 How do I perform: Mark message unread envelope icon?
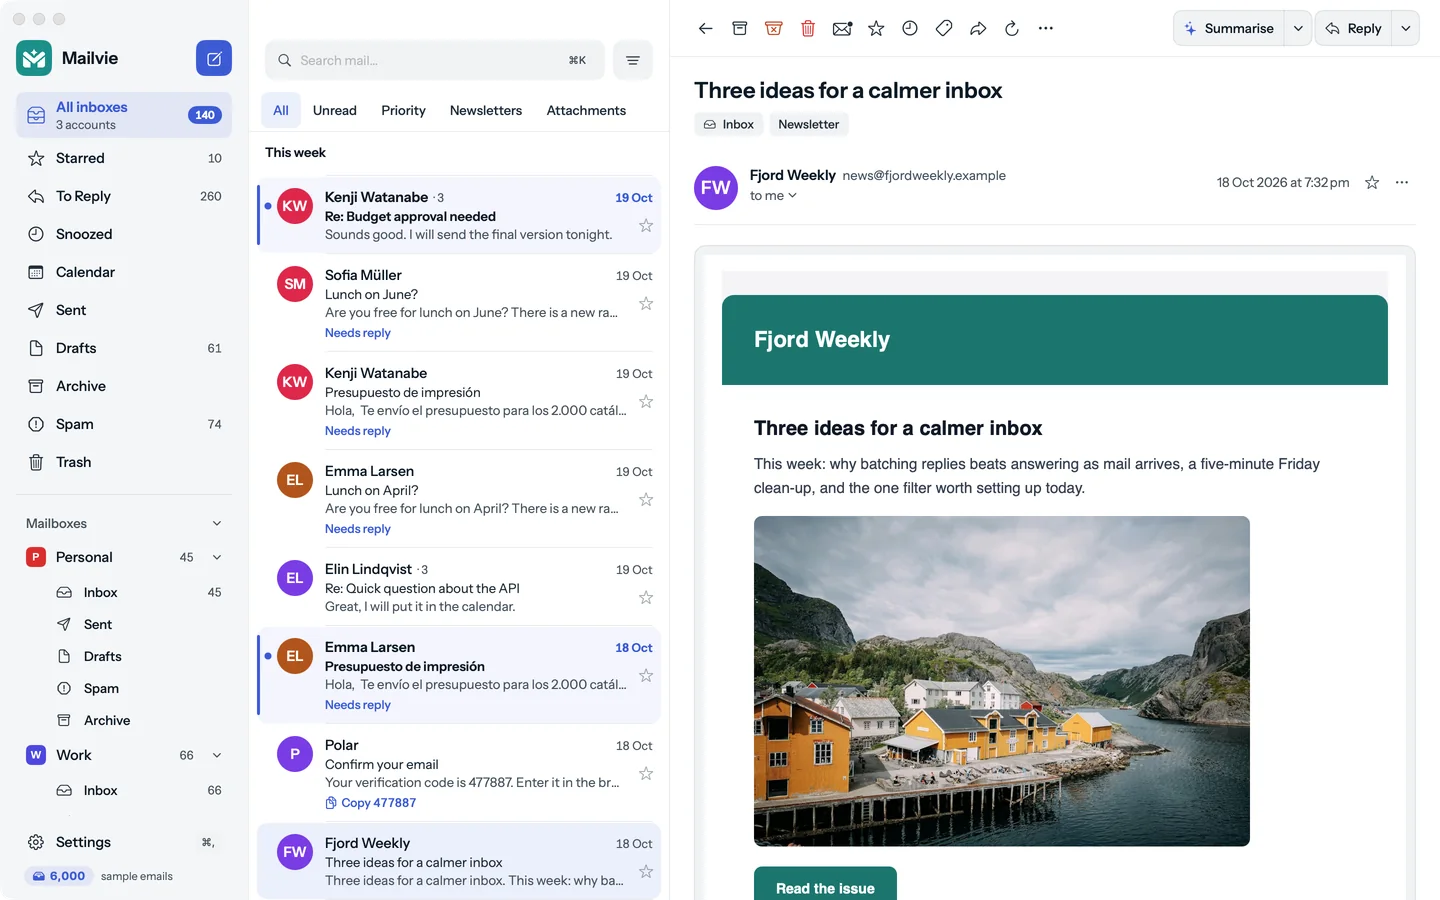click(x=842, y=28)
